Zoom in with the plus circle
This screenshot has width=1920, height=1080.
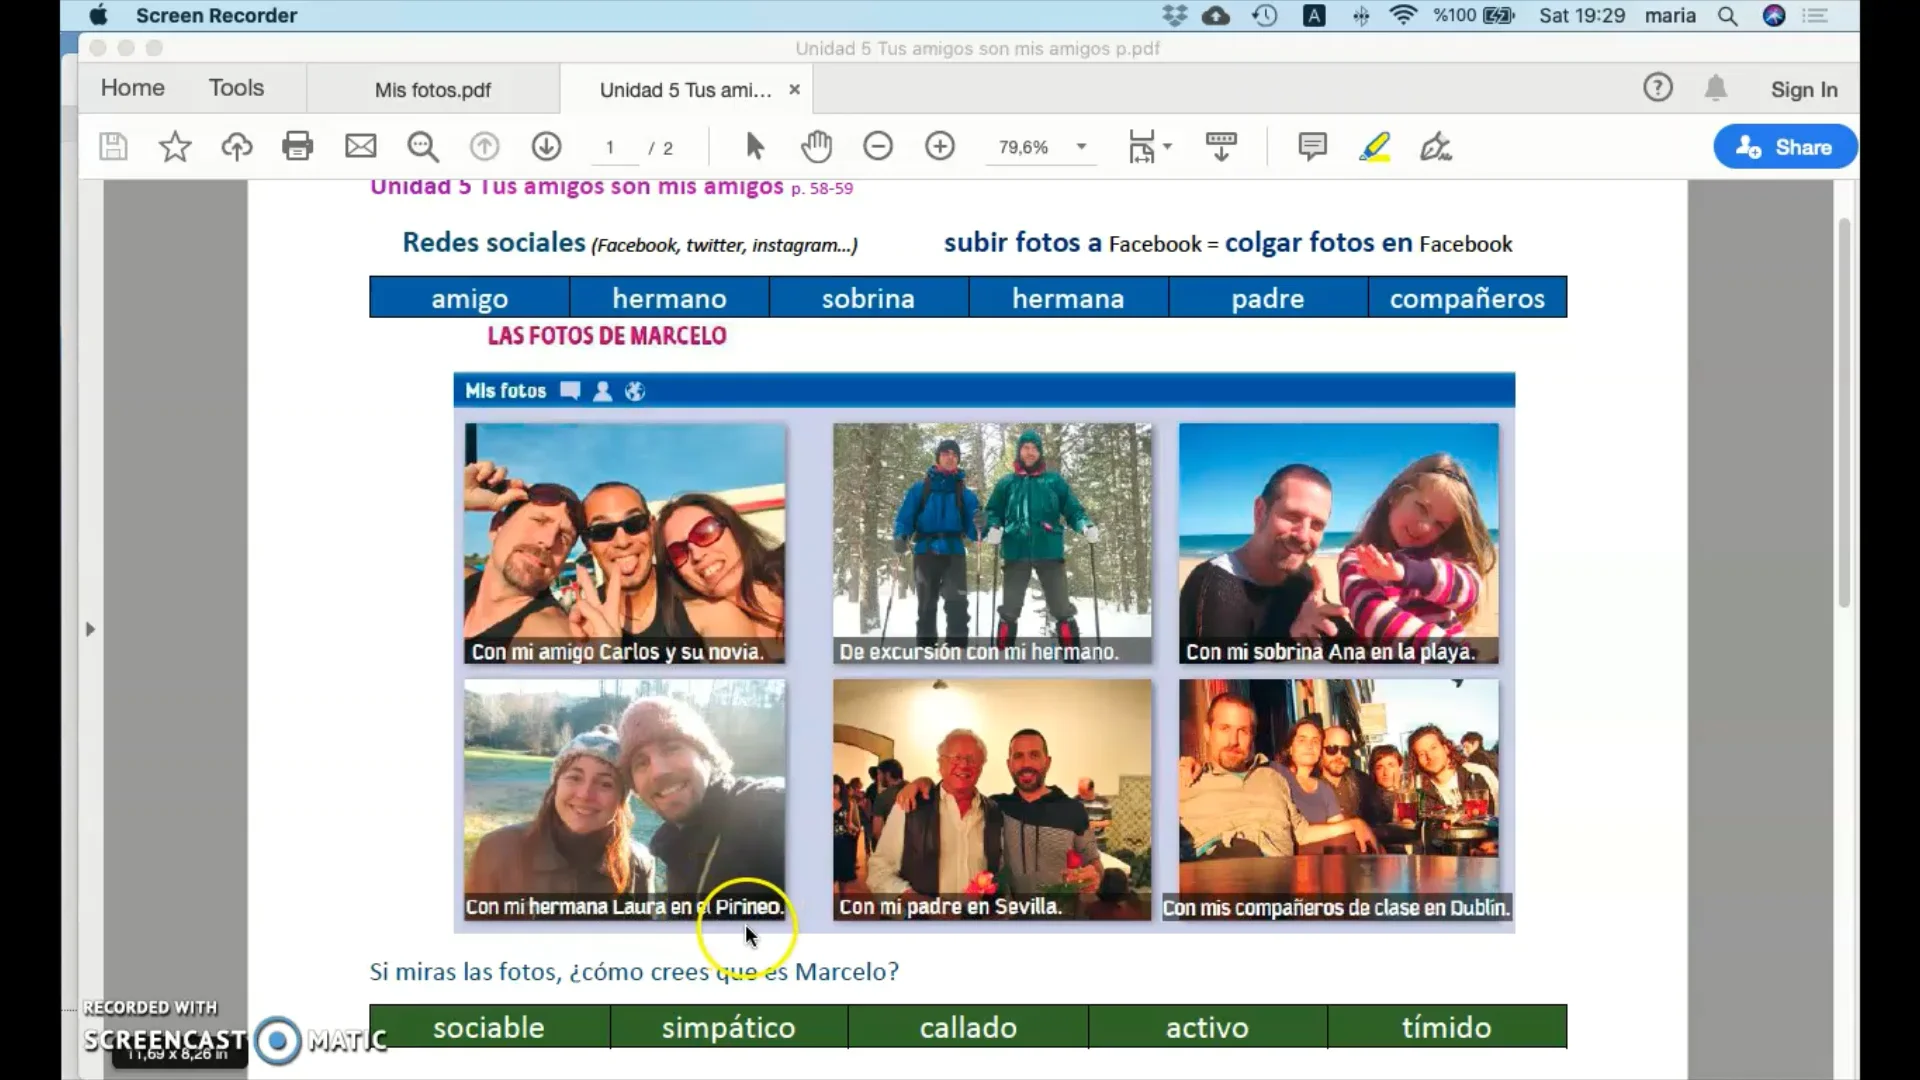point(940,147)
